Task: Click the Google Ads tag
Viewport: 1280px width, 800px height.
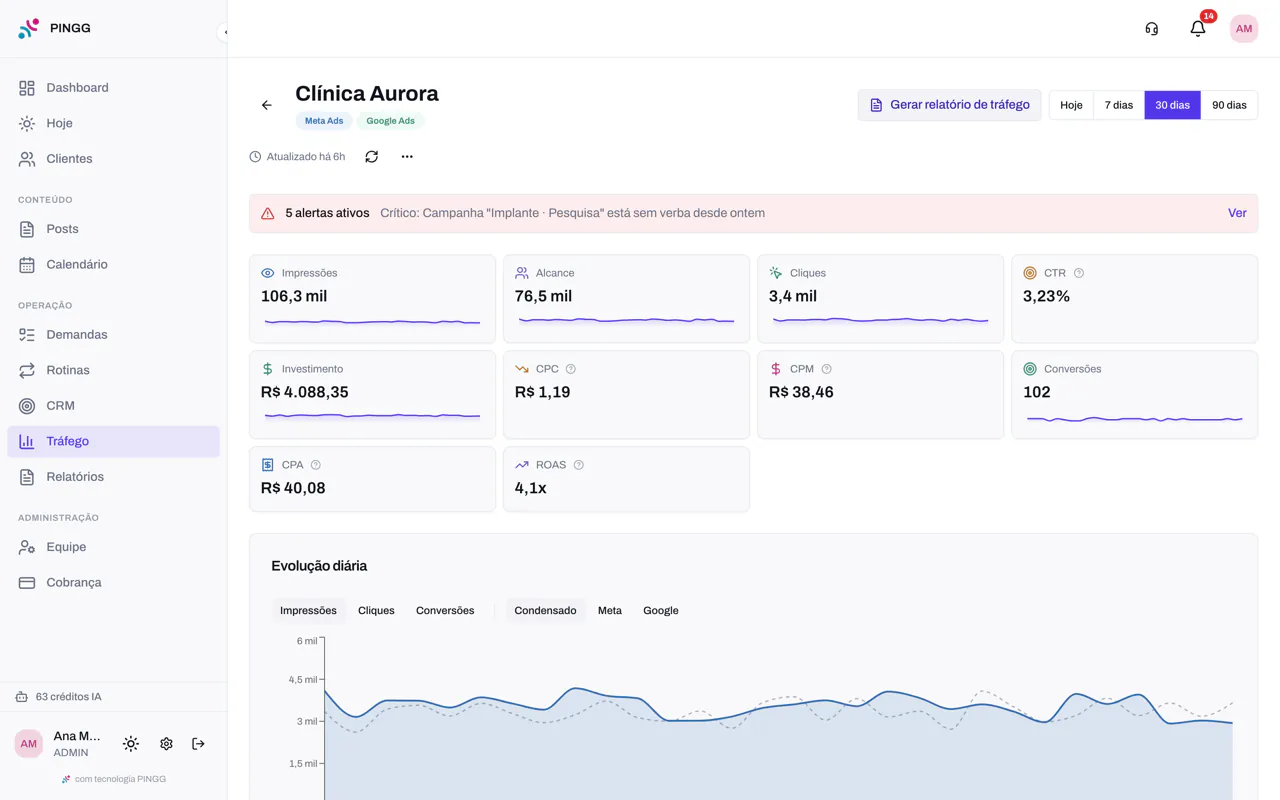Action: (x=390, y=121)
